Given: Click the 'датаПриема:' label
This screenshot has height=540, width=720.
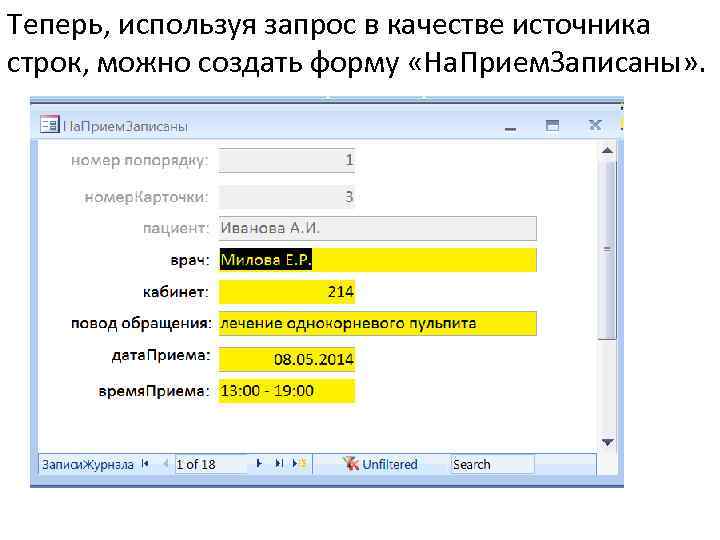Looking at the screenshot, I should pyautogui.click(x=161, y=355).
